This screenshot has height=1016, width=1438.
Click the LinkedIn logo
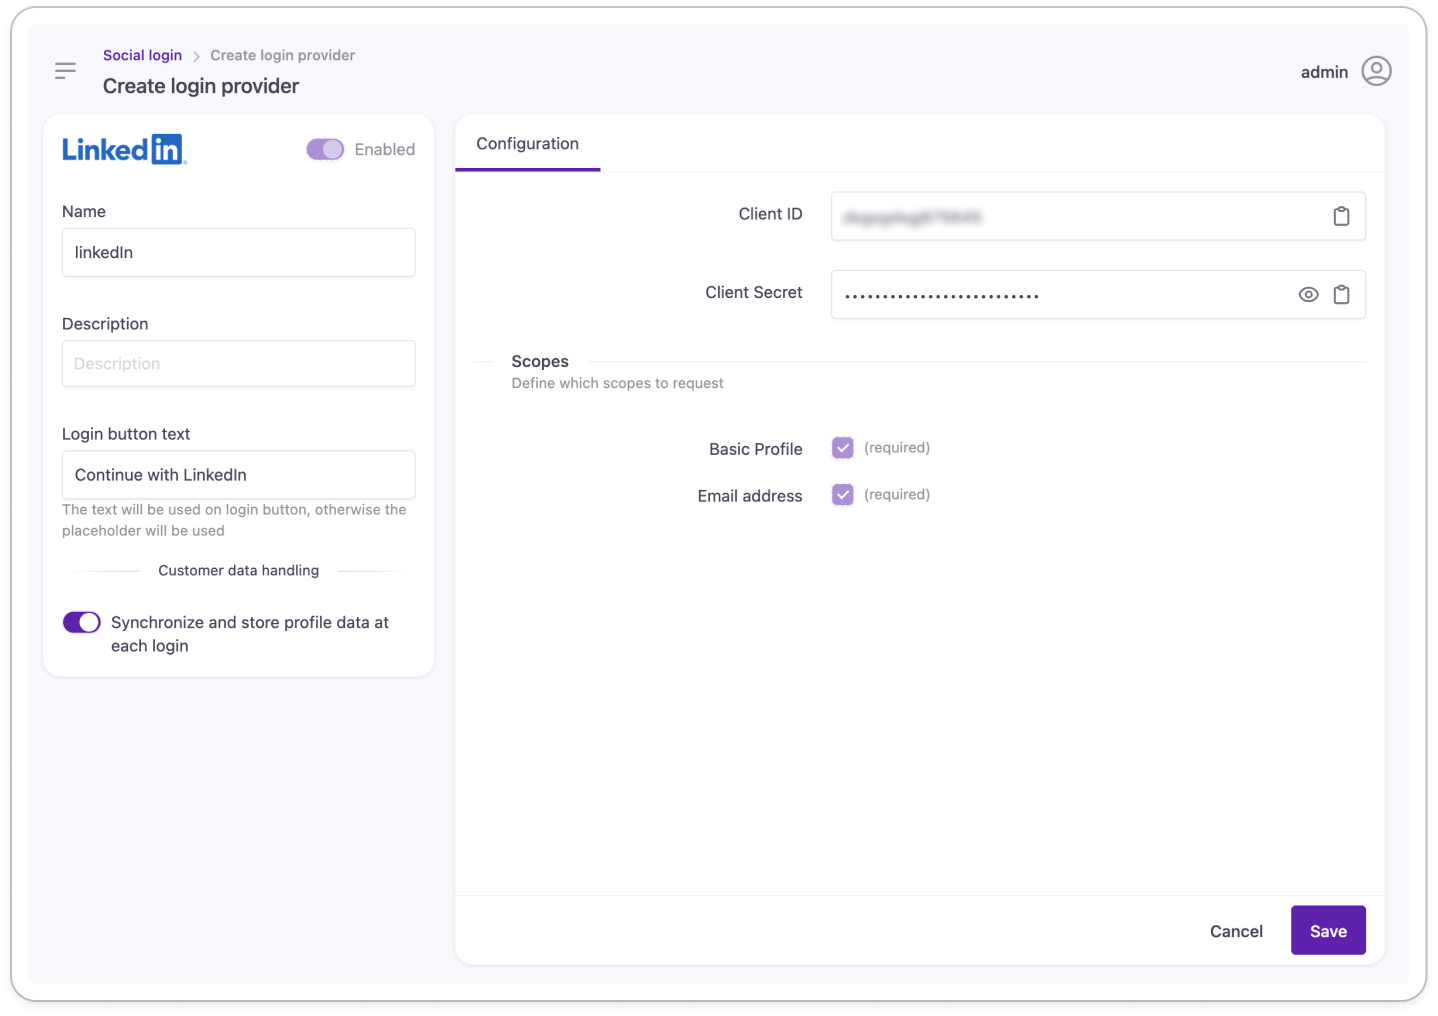coord(124,149)
